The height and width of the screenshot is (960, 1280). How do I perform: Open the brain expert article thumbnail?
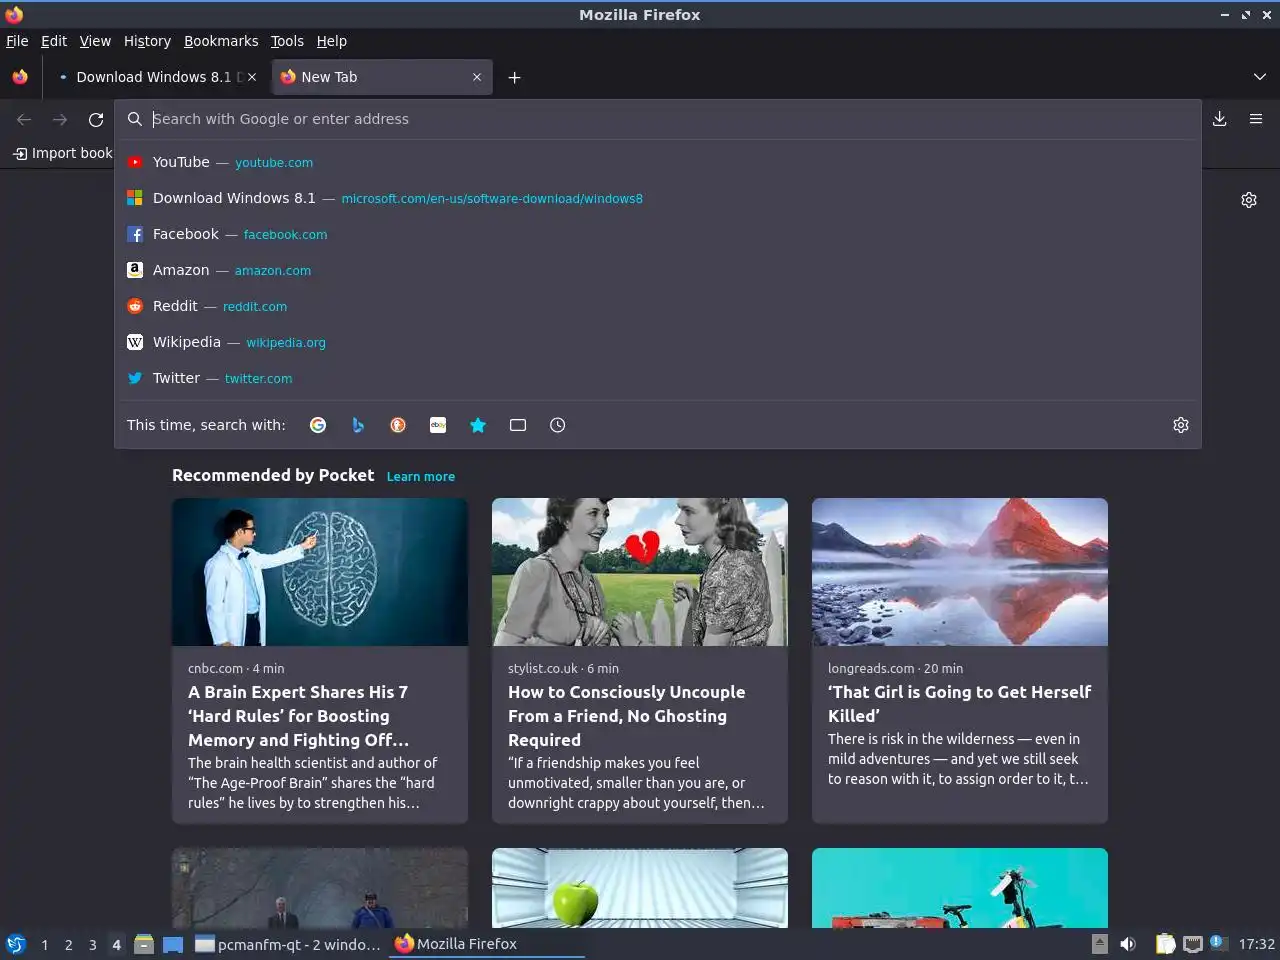click(x=320, y=572)
